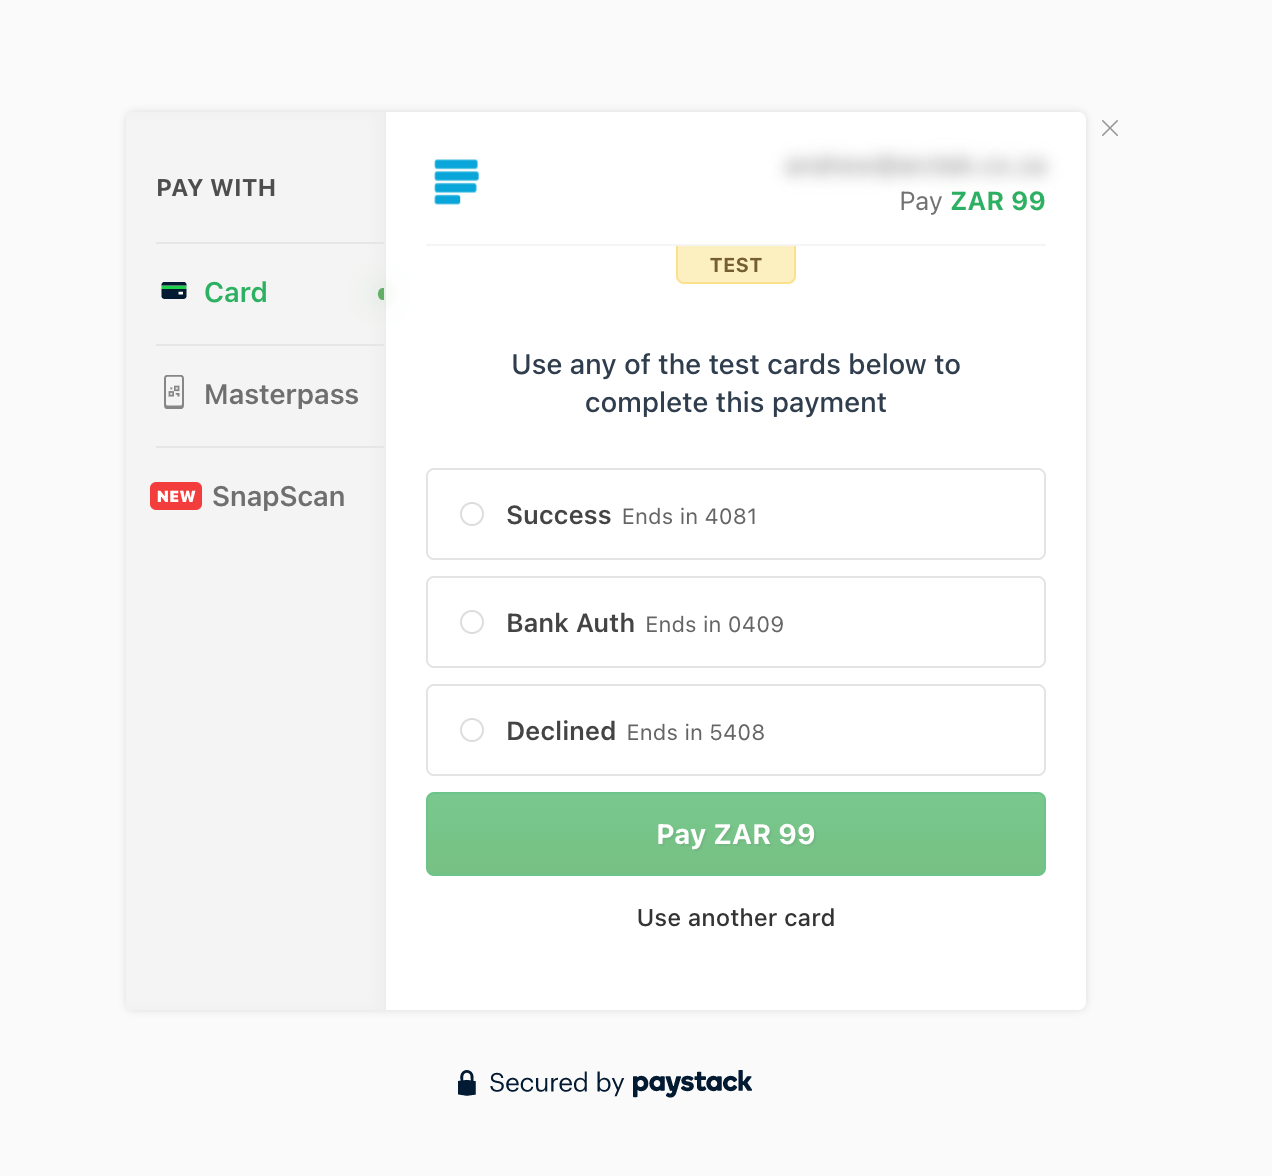Click the Use another card link
Screen dimensions: 1272x1176
736,918
